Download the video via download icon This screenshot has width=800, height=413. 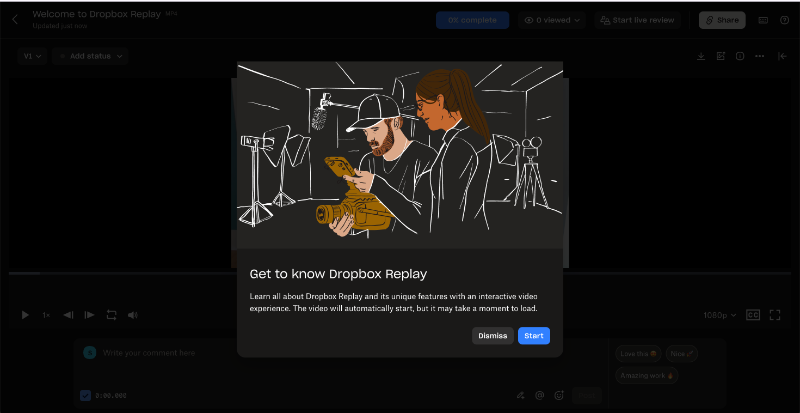click(x=701, y=56)
